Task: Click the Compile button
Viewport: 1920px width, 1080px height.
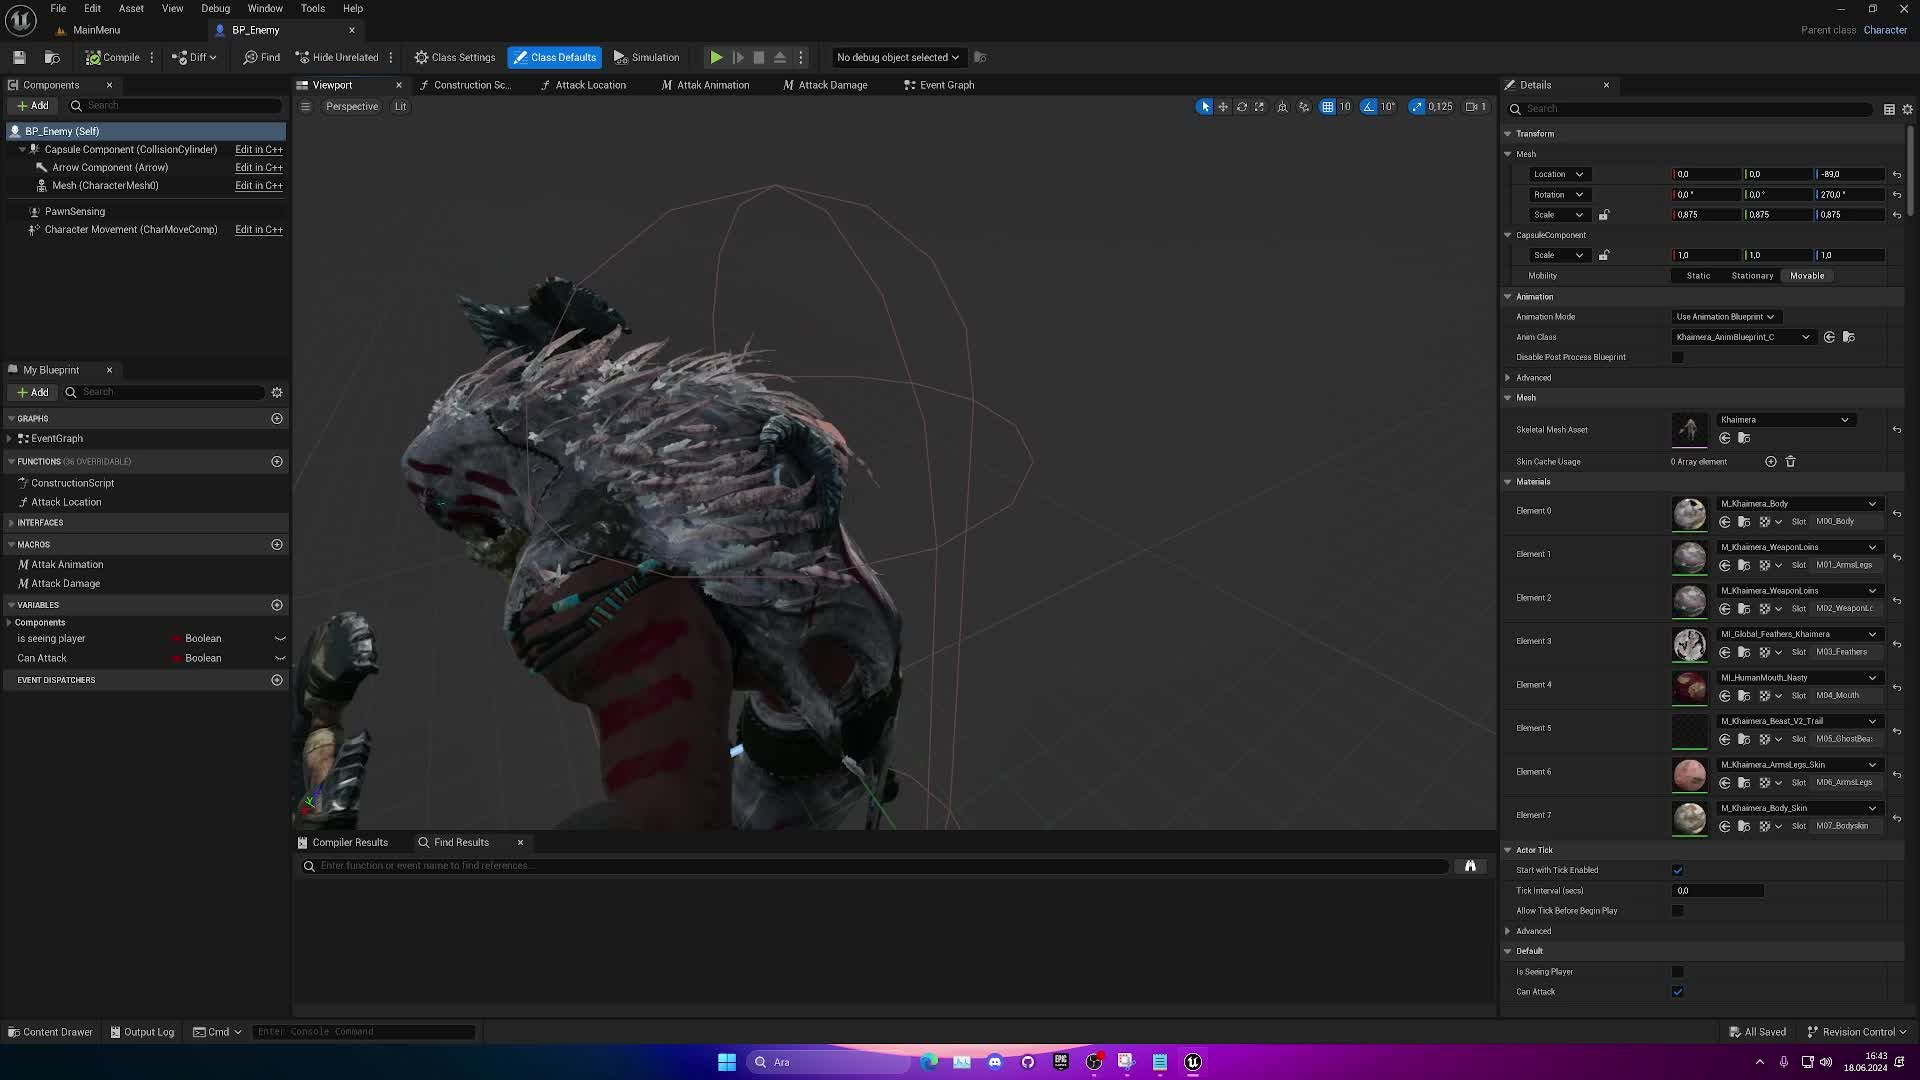Action: (x=113, y=57)
